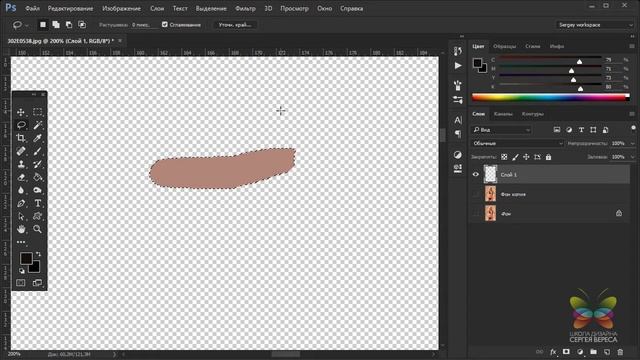Select the Crop tool
The width and height of the screenshot is (640, 360).
click(21, 138)
